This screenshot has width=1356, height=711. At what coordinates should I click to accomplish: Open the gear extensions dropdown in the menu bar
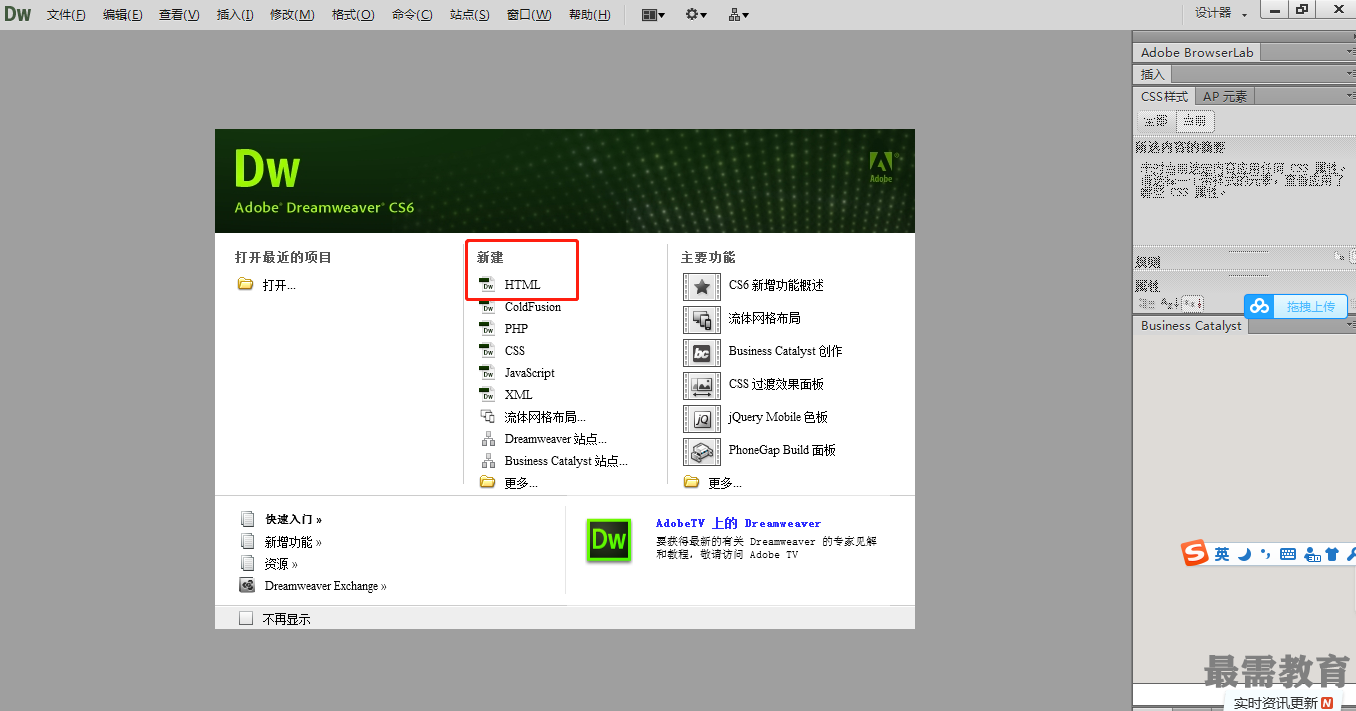[696, 15]
